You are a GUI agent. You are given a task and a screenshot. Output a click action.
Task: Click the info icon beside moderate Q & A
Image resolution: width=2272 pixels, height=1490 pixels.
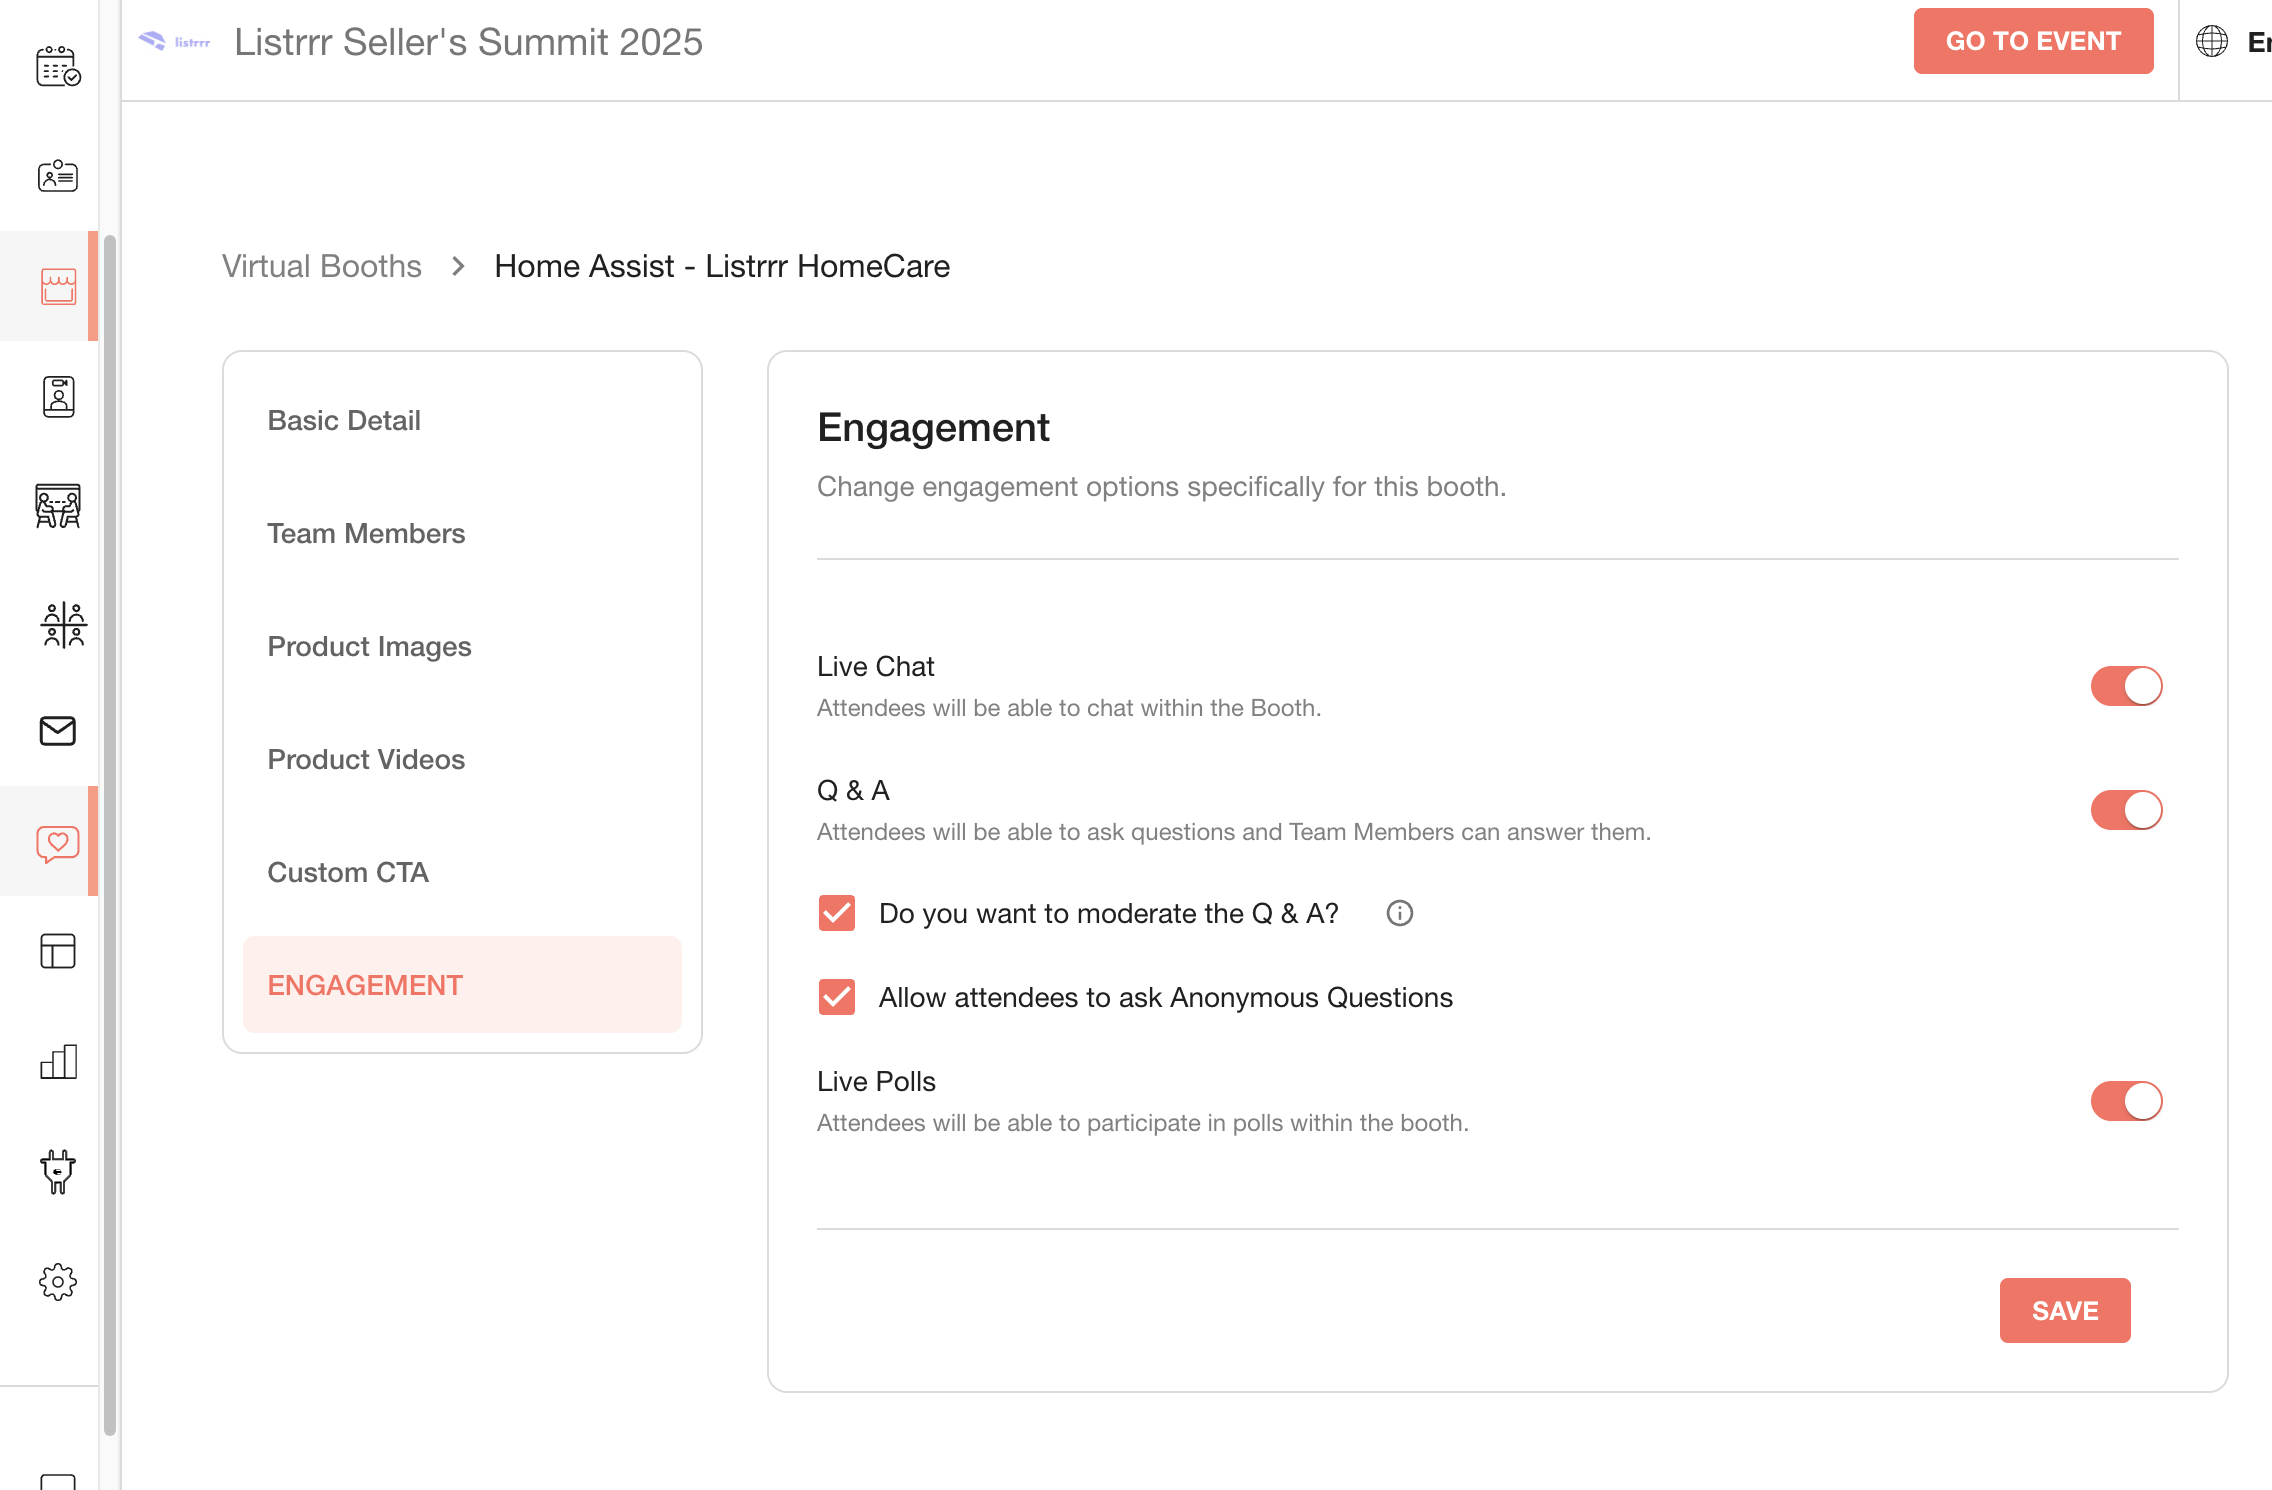[1399, 913]
